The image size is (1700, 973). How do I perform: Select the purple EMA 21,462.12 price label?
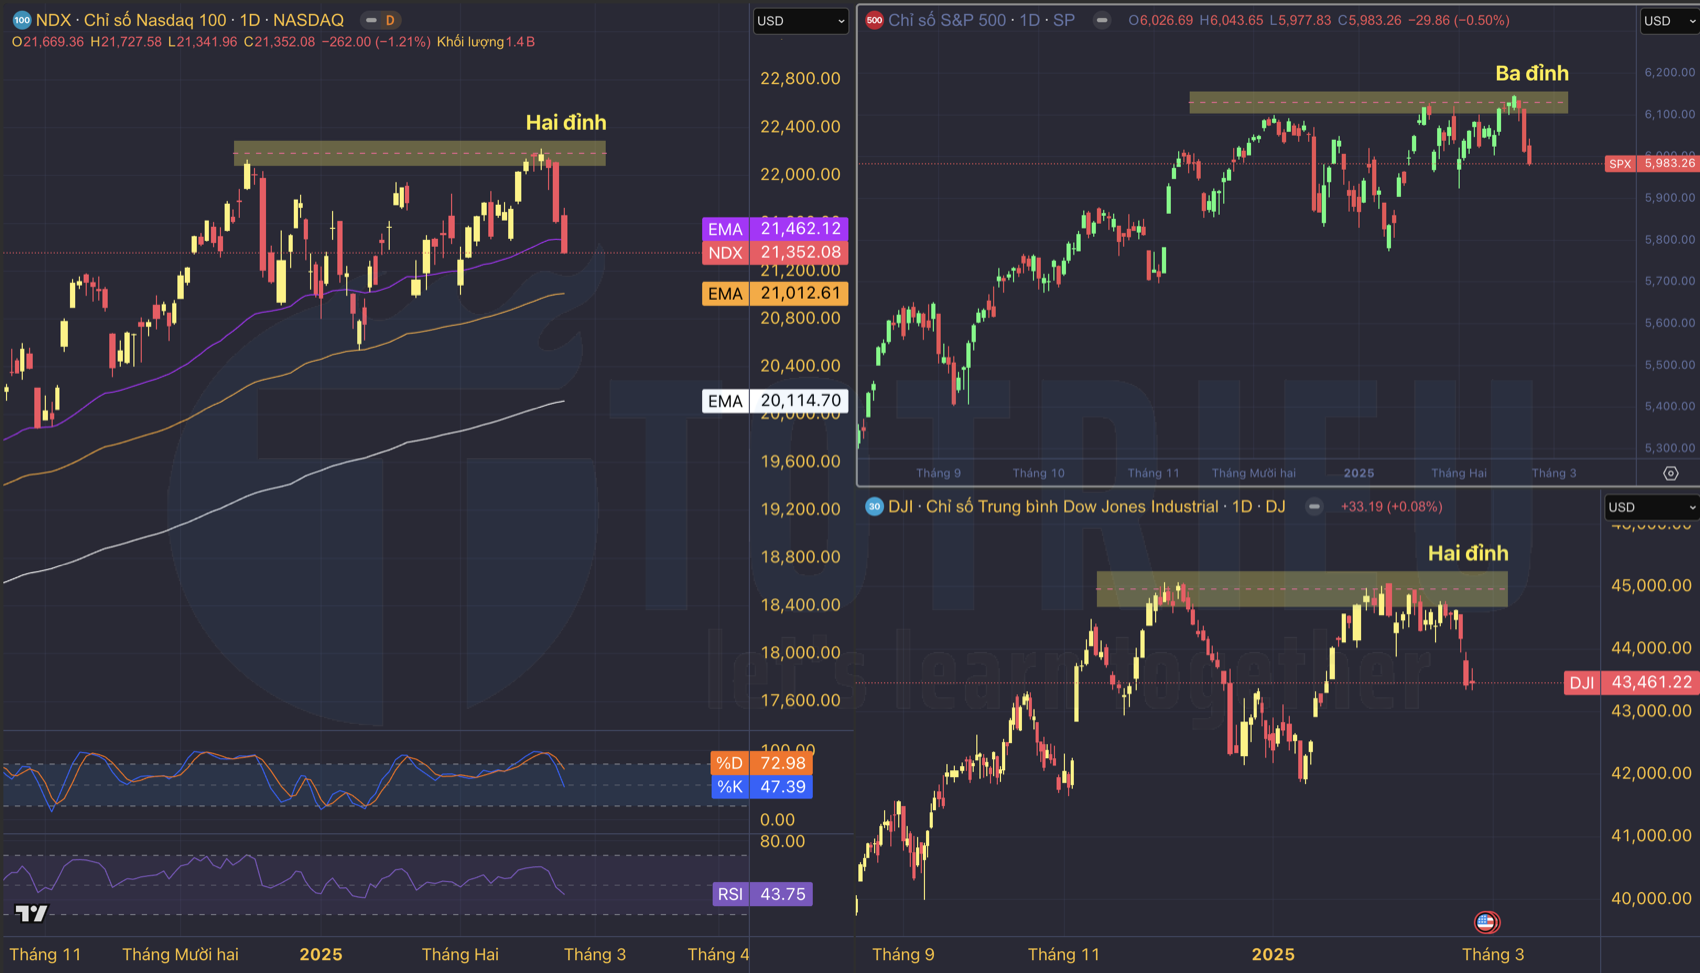point(775,229)
